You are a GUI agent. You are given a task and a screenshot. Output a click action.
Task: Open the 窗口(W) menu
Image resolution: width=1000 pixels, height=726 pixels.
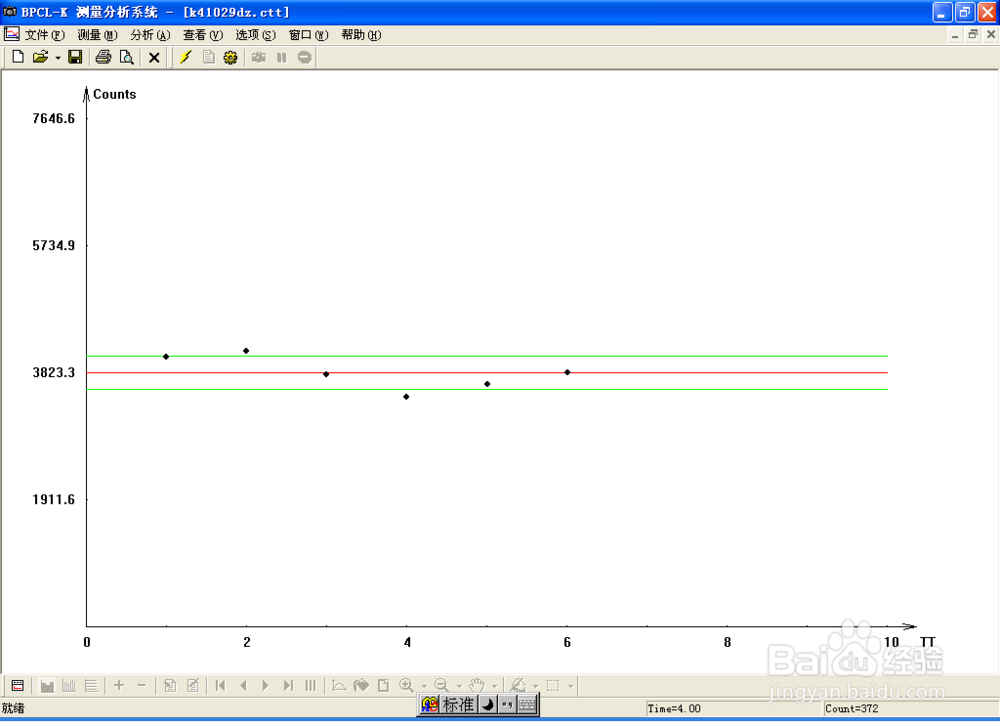(x=309, y=35)
